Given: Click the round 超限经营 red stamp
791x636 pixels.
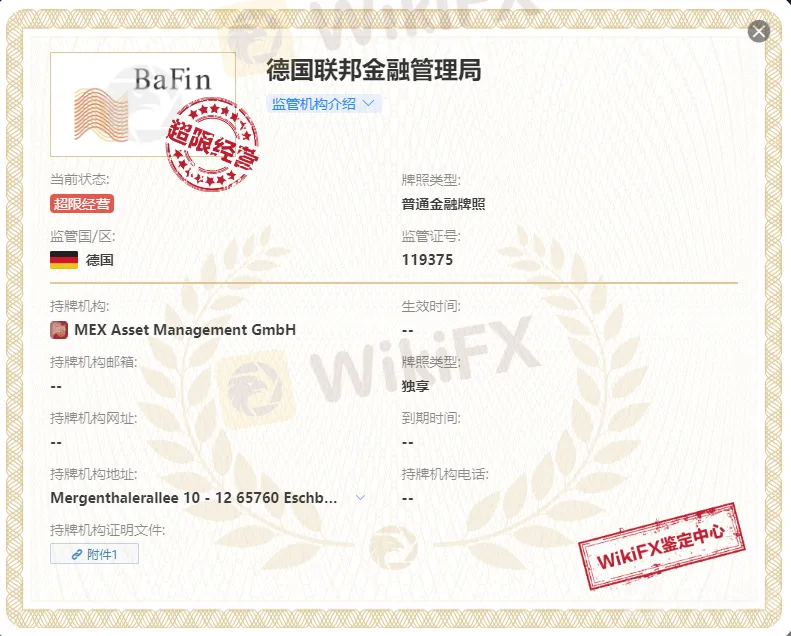Looking at the screenshot, I should tap(212, 145).
